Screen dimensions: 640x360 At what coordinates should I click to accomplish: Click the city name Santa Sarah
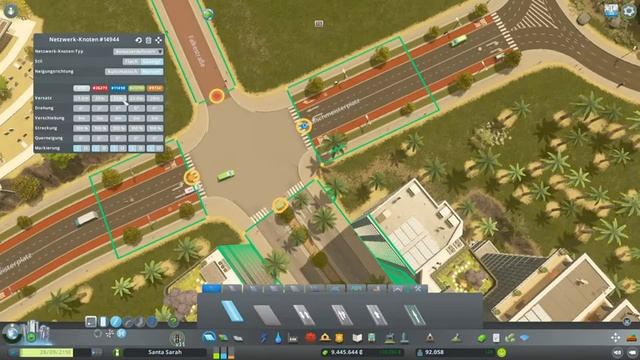pos(165,352)
